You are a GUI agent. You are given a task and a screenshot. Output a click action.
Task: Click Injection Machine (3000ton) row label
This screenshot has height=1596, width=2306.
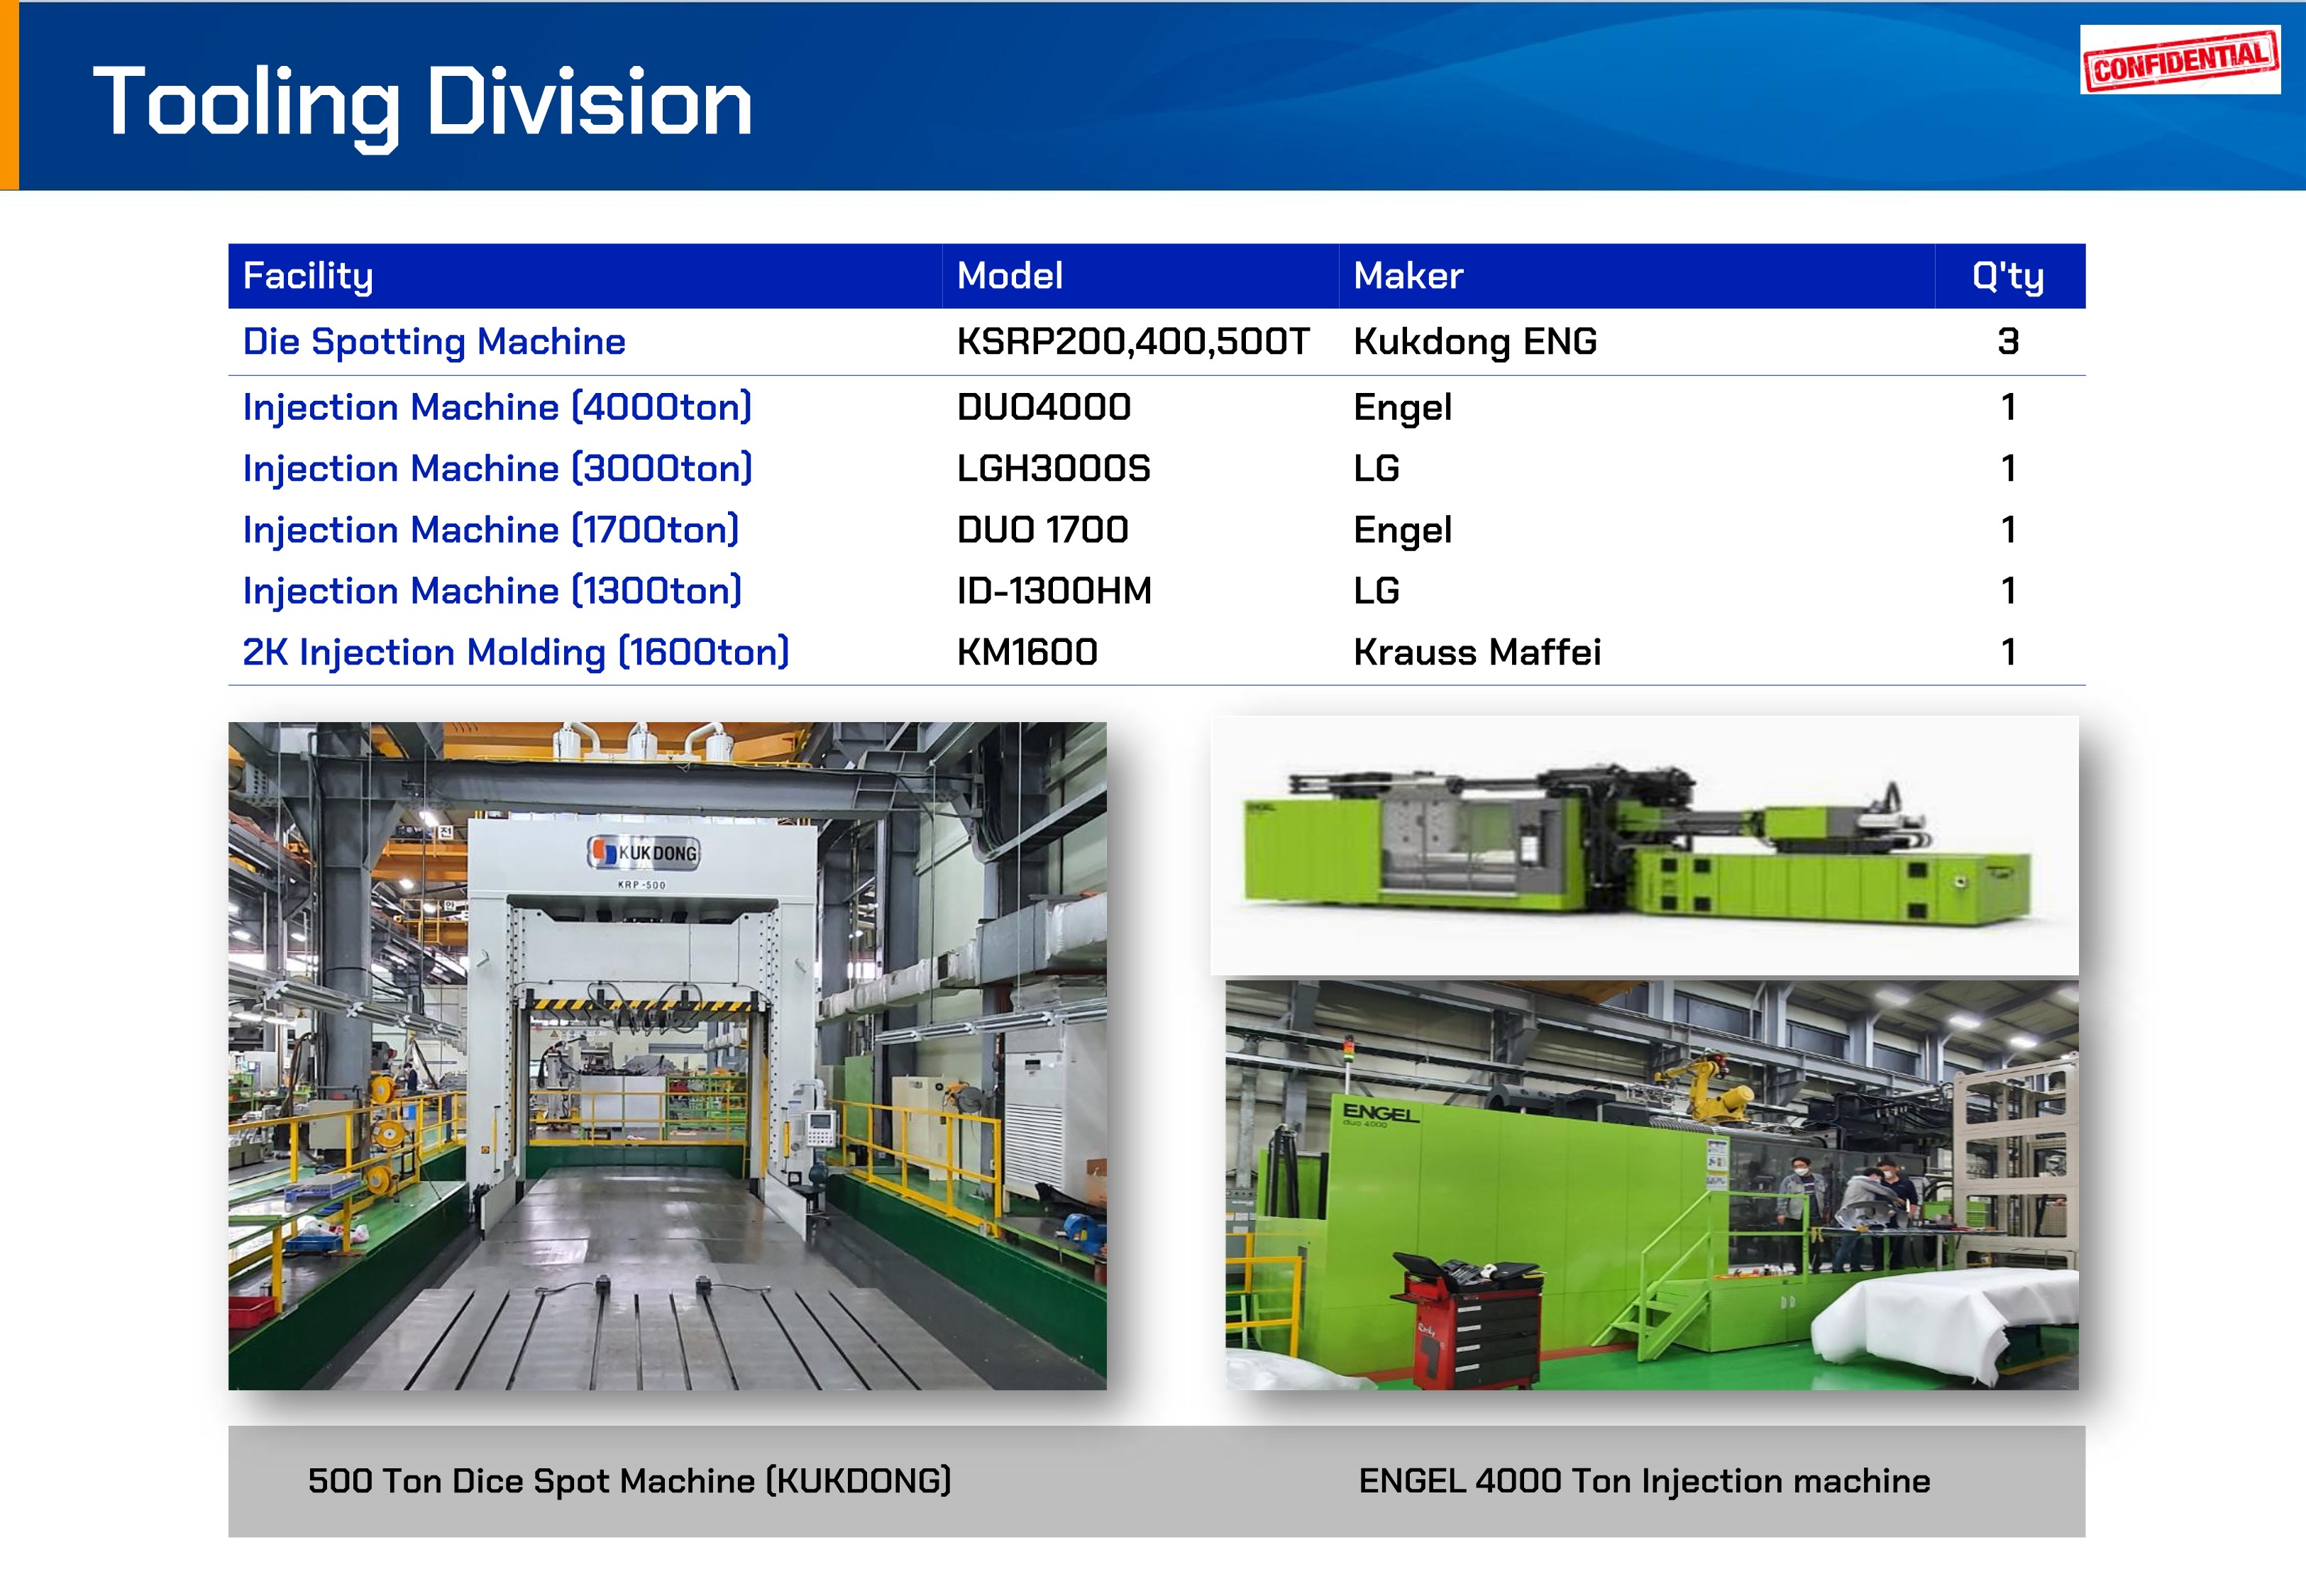click(497, 469)
